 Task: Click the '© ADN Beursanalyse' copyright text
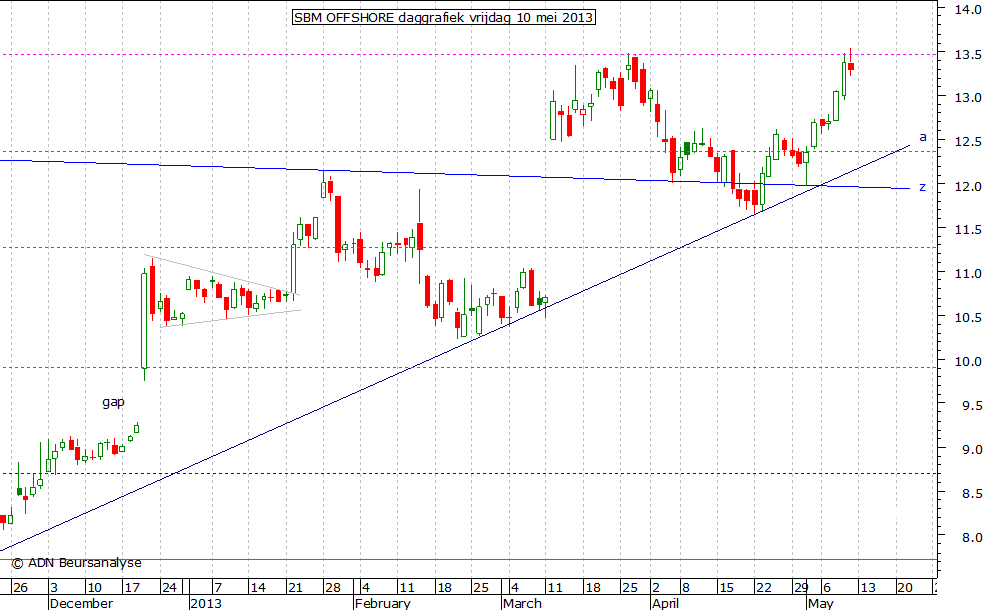point(76,563)
